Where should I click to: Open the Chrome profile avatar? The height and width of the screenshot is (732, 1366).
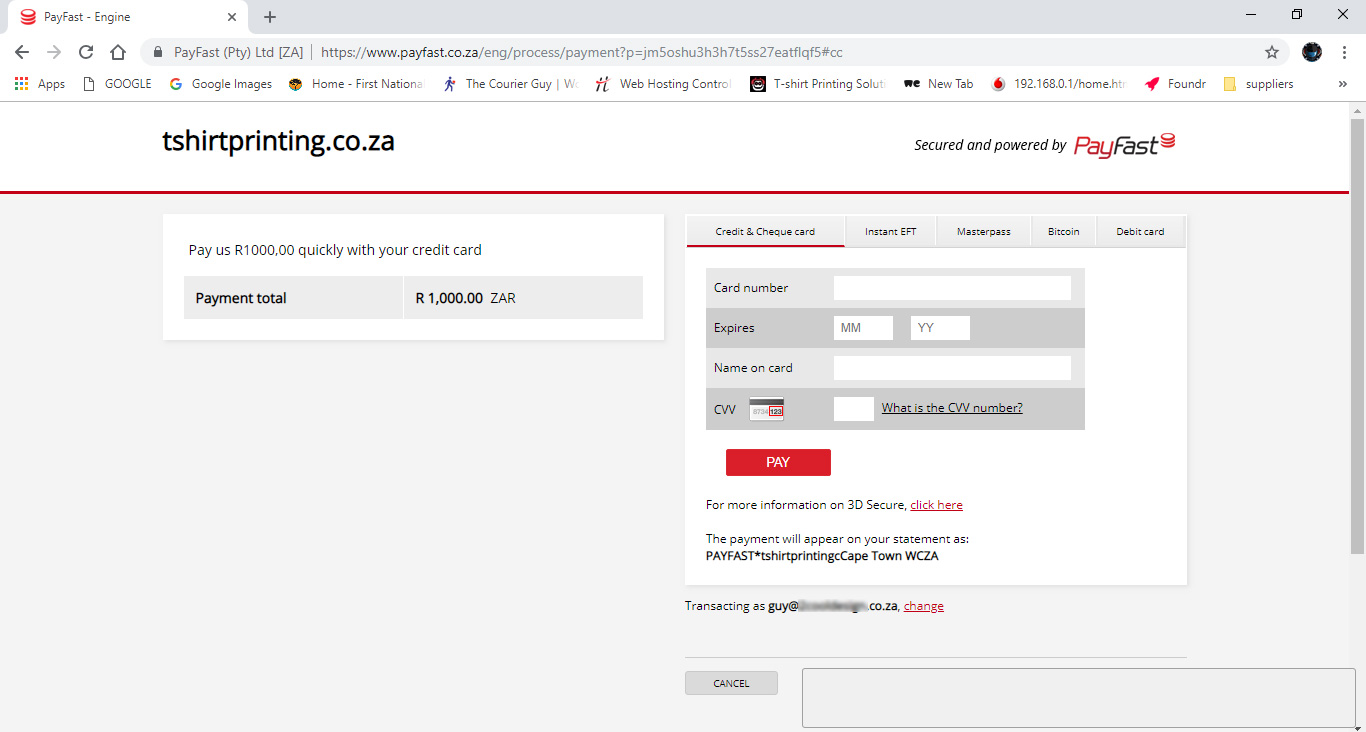tap(1312, 52)
